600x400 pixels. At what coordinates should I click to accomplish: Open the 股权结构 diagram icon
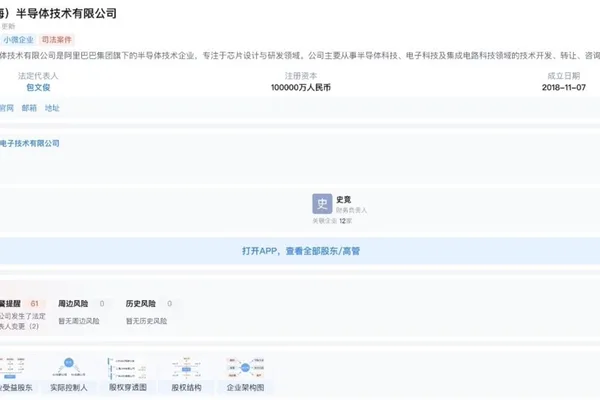(186, 369)
